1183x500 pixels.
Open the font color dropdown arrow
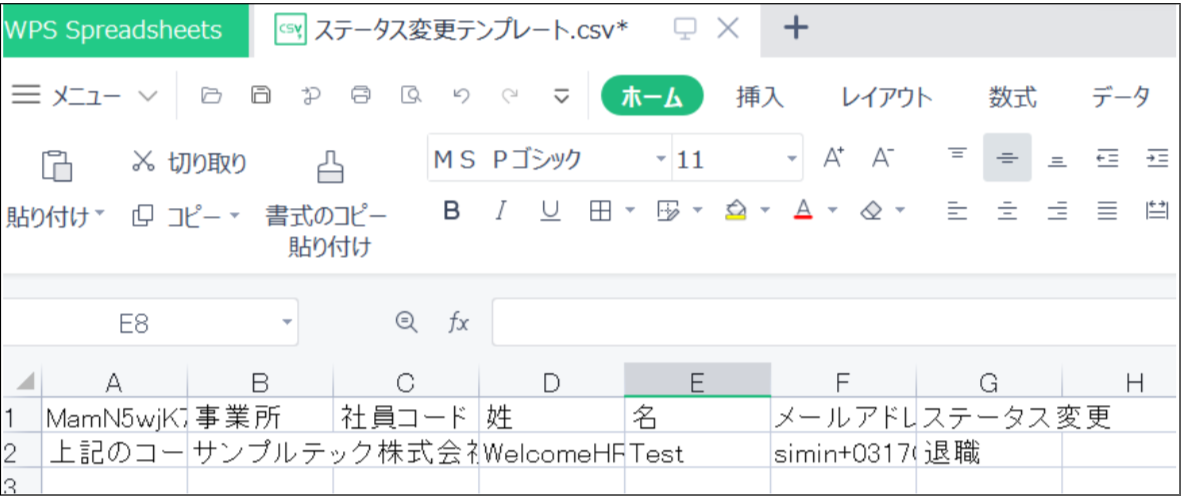[x=833, y=210]
